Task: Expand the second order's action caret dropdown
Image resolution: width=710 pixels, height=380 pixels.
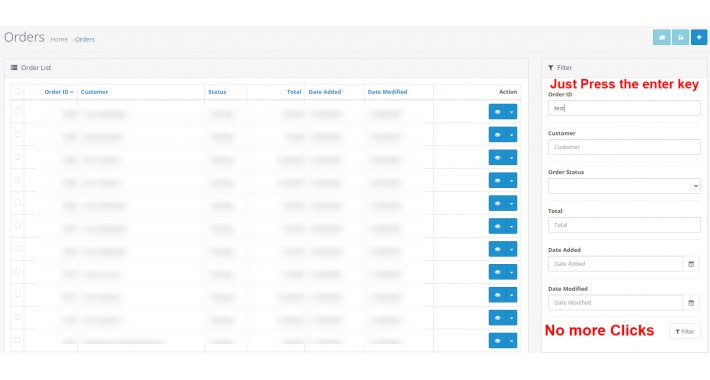Action: (512, 135)
